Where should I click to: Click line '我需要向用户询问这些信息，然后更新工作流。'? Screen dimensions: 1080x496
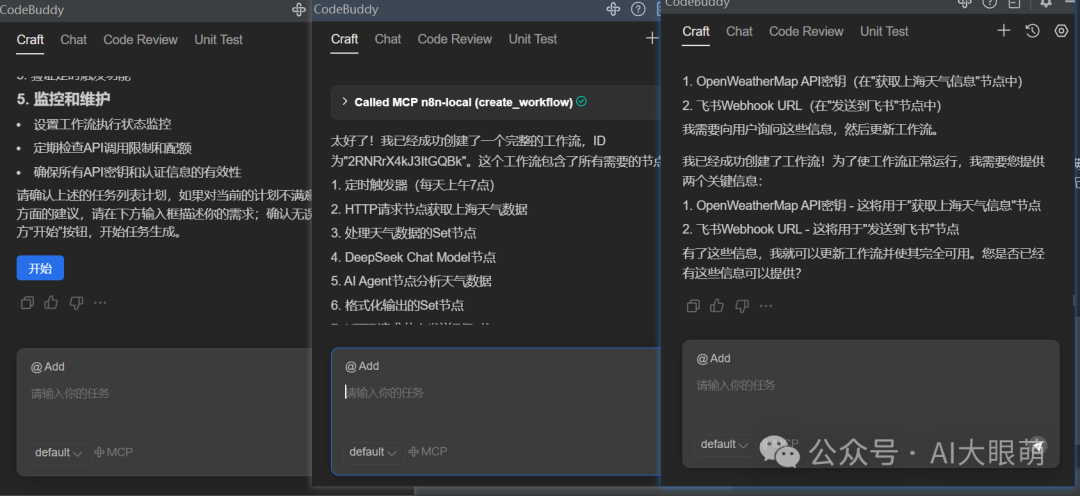tap(813, 129)
